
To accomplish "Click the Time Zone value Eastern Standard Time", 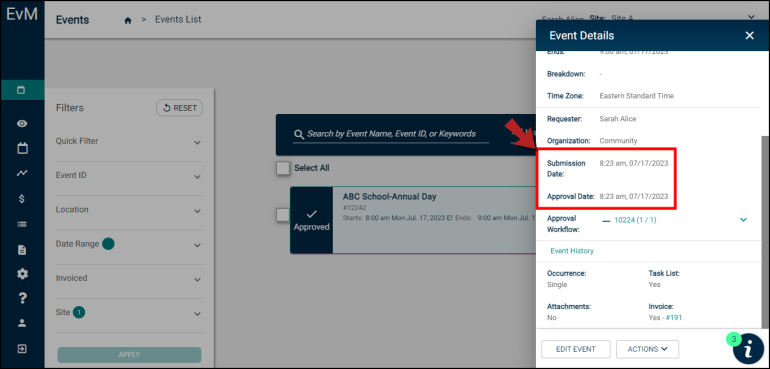I will [x=636, y=96].
